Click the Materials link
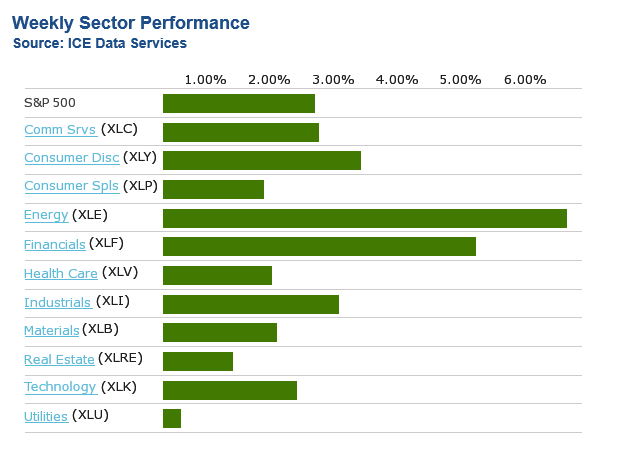Viewport: 626px width, 454px height. pos(51,331)
